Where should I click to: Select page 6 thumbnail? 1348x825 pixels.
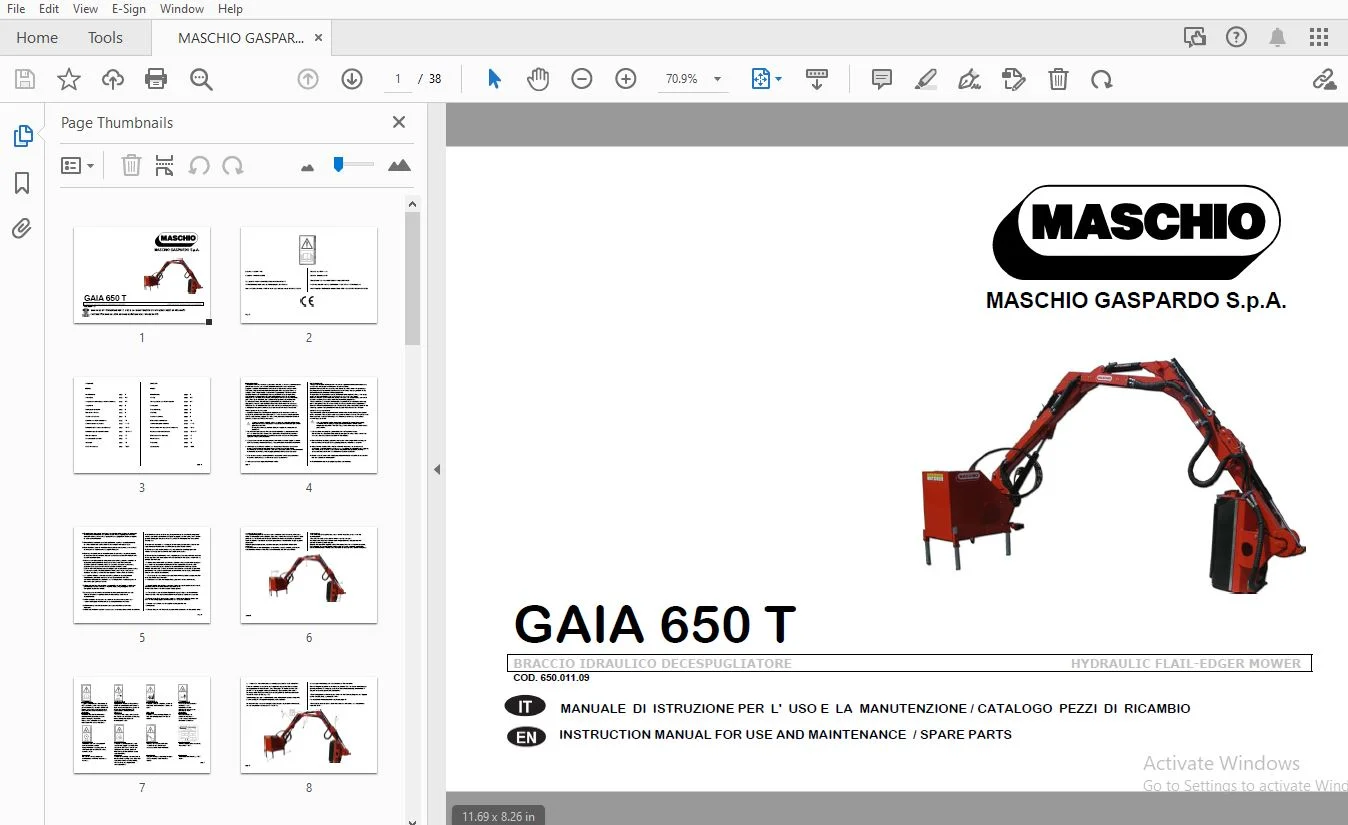pos(309,575)
